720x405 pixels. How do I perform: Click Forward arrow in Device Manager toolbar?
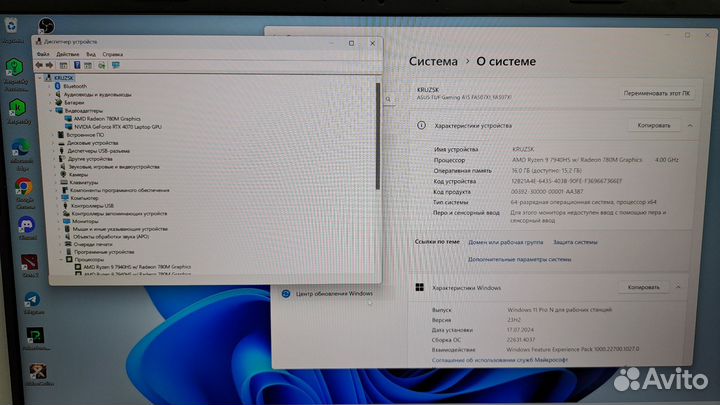point(49,66)
